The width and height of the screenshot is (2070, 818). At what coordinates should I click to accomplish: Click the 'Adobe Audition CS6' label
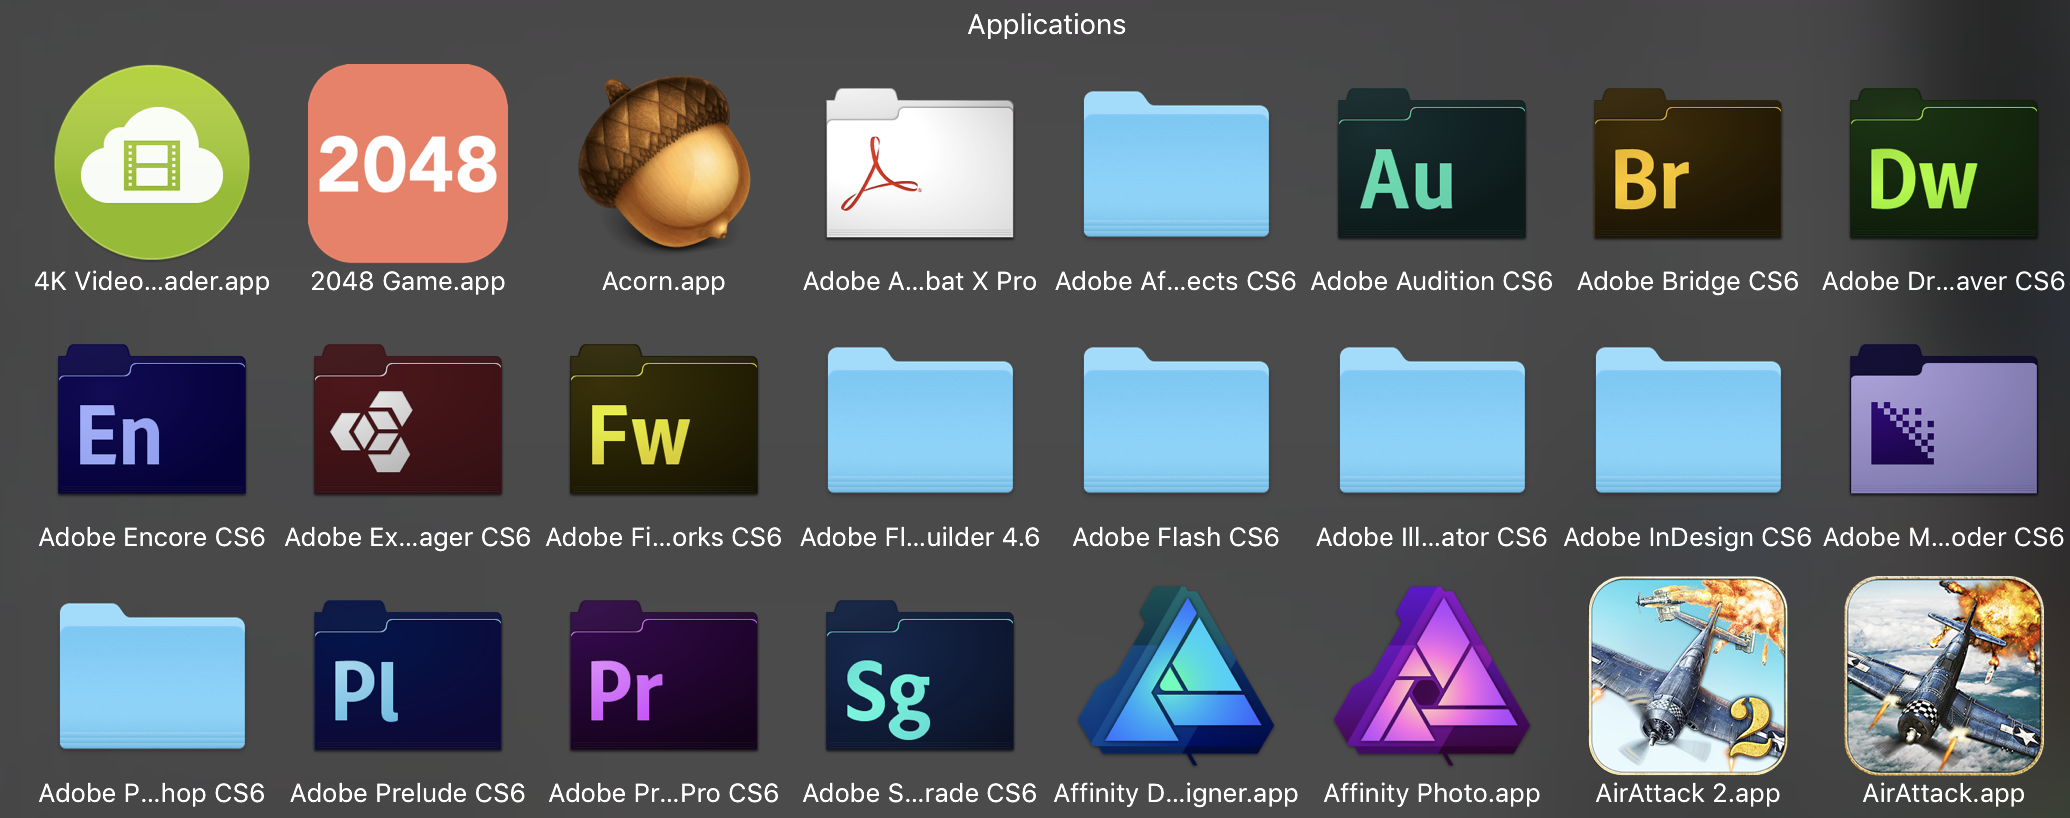1432,282
